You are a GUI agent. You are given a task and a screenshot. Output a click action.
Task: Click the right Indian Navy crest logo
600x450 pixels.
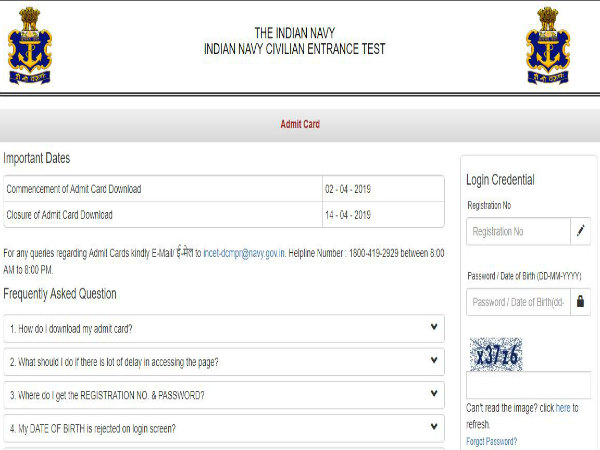548,46
